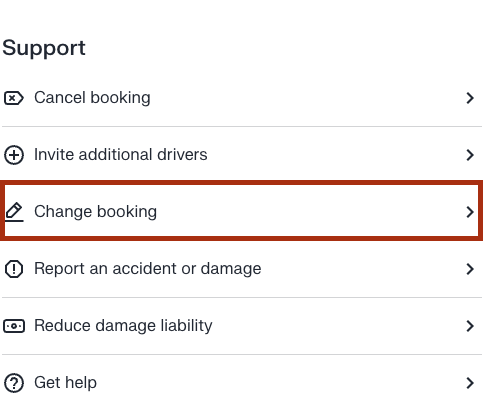
Task: Click the Get help text
Action: coord(65,383)
